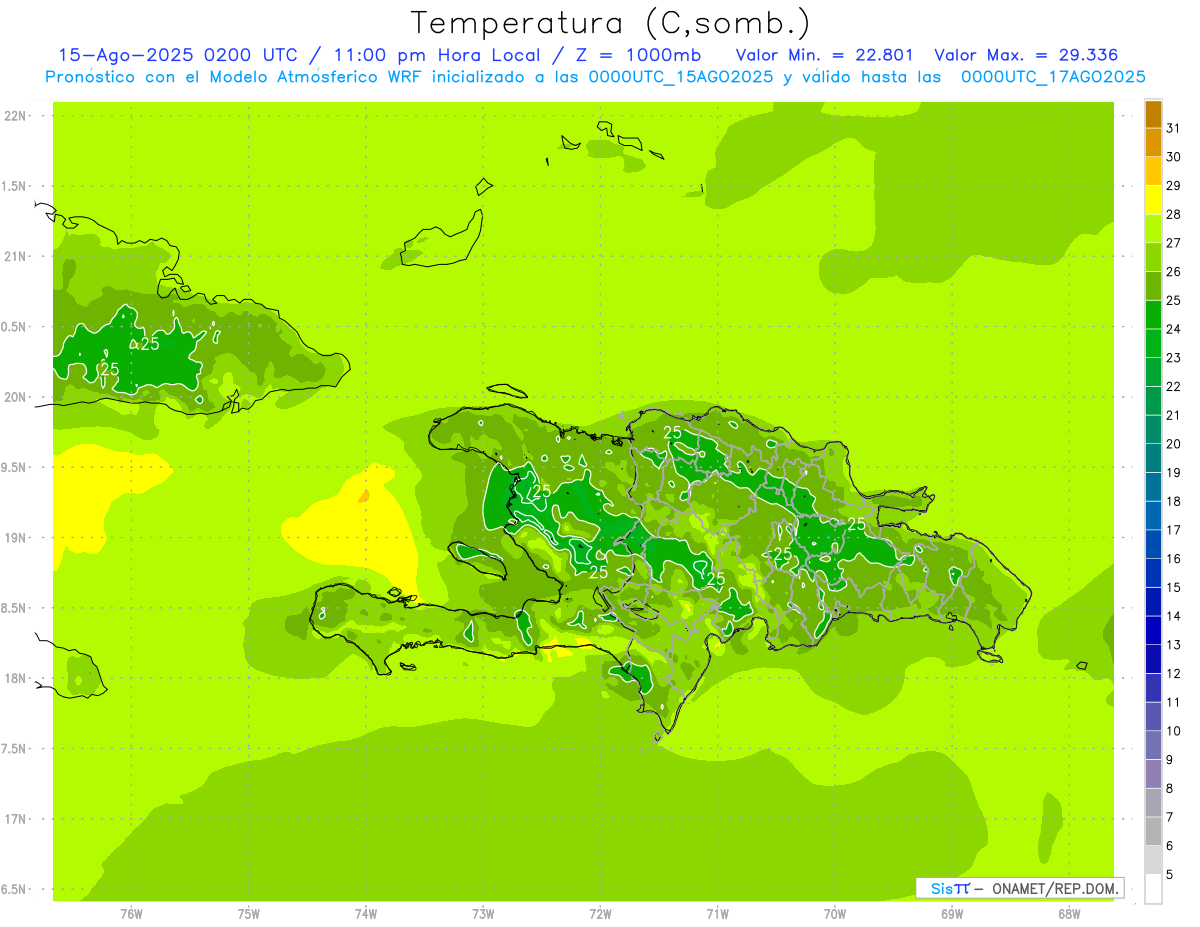Select "Valor Min. = 22.801"
Screen dimensions: 1200x927
coord(824,55)
